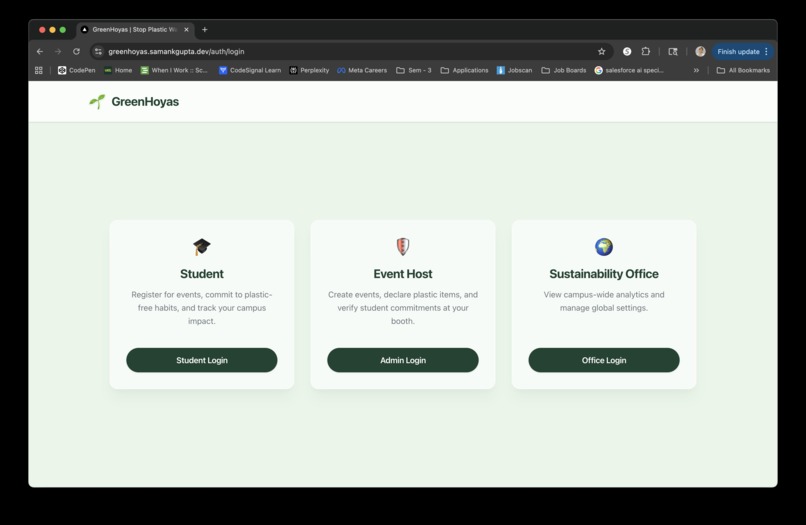
Task: Click the address bar URL field
Action: [350, 51]
